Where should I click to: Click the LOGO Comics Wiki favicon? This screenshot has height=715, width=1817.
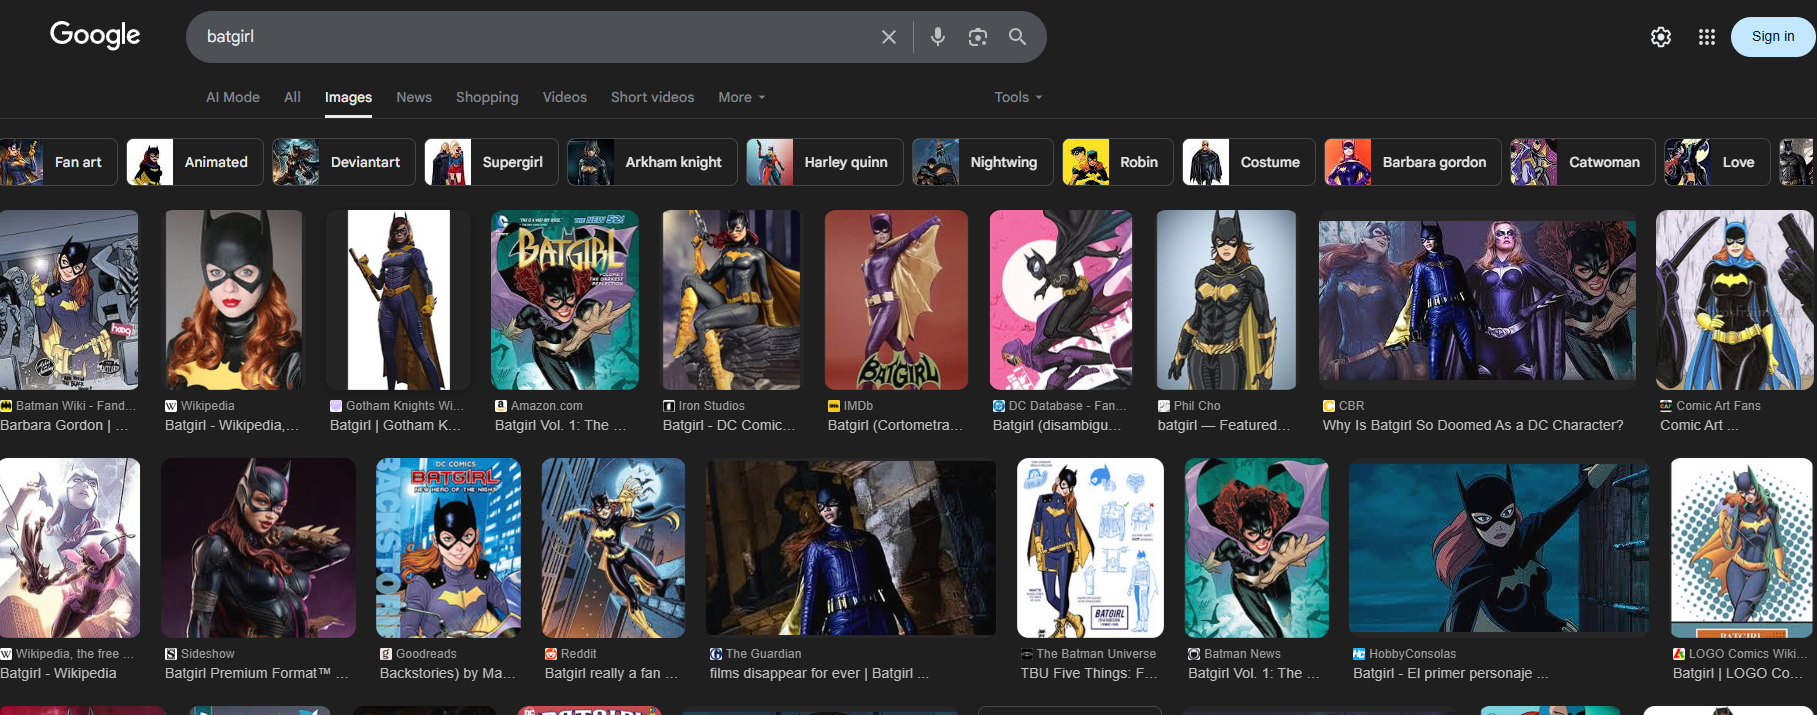tap(1679, 654)
